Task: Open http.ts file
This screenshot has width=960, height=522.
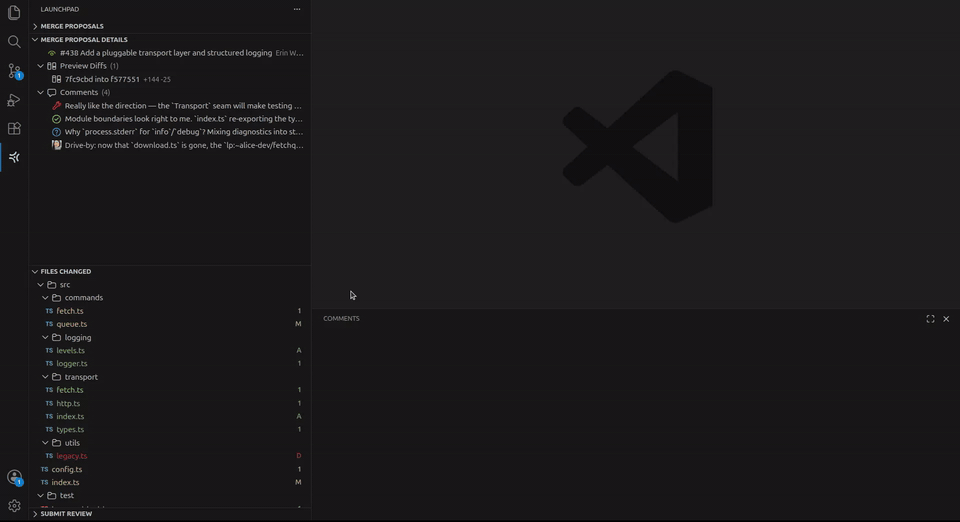Action: click(170, 403)
